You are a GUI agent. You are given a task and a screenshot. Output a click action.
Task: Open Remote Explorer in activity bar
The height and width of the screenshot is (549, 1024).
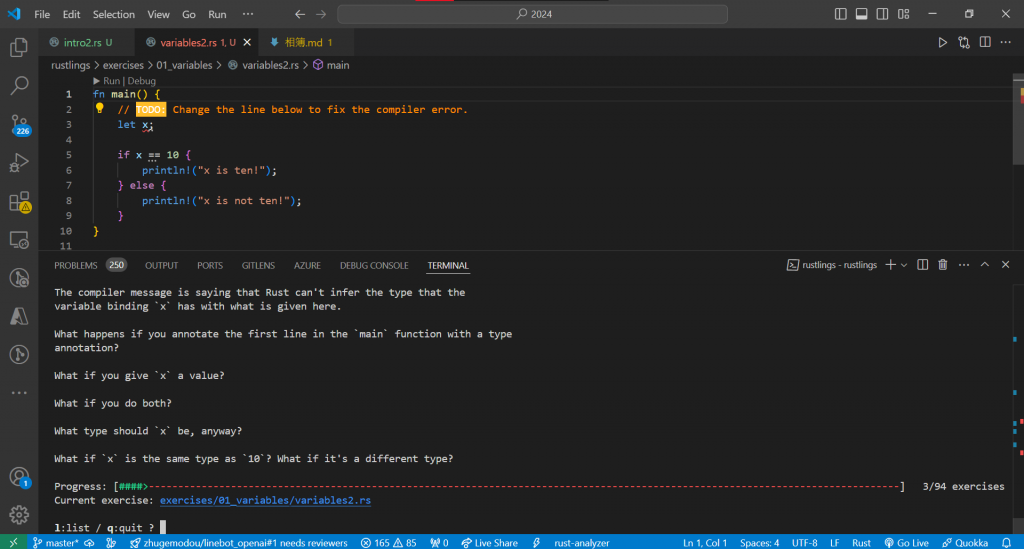19,240
